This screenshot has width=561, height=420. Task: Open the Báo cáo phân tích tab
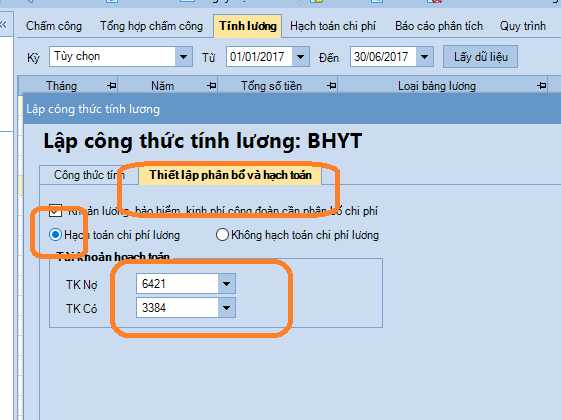(439, 26)
